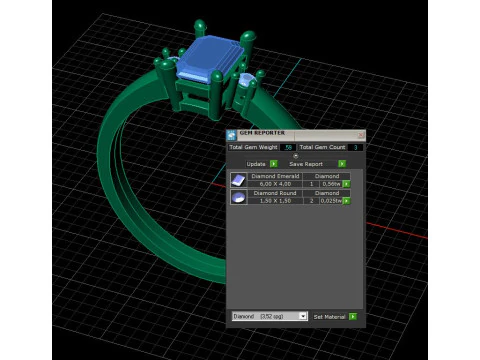The width and height of the screenshot is (480, 360).
Task: Select the Diamond Emerald gem thumbnail
Action: pyautogui.click(x=239, y=180)
